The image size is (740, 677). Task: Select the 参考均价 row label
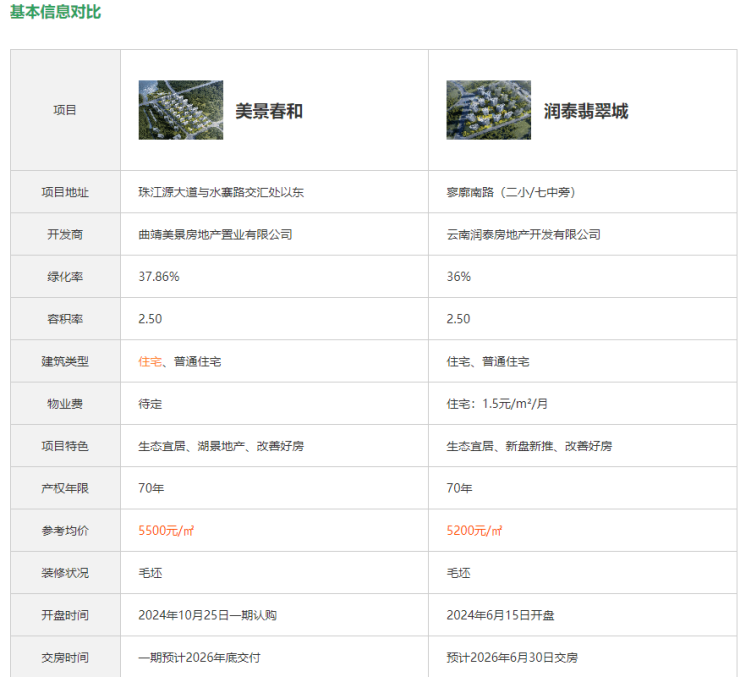[x=65, y=531]
